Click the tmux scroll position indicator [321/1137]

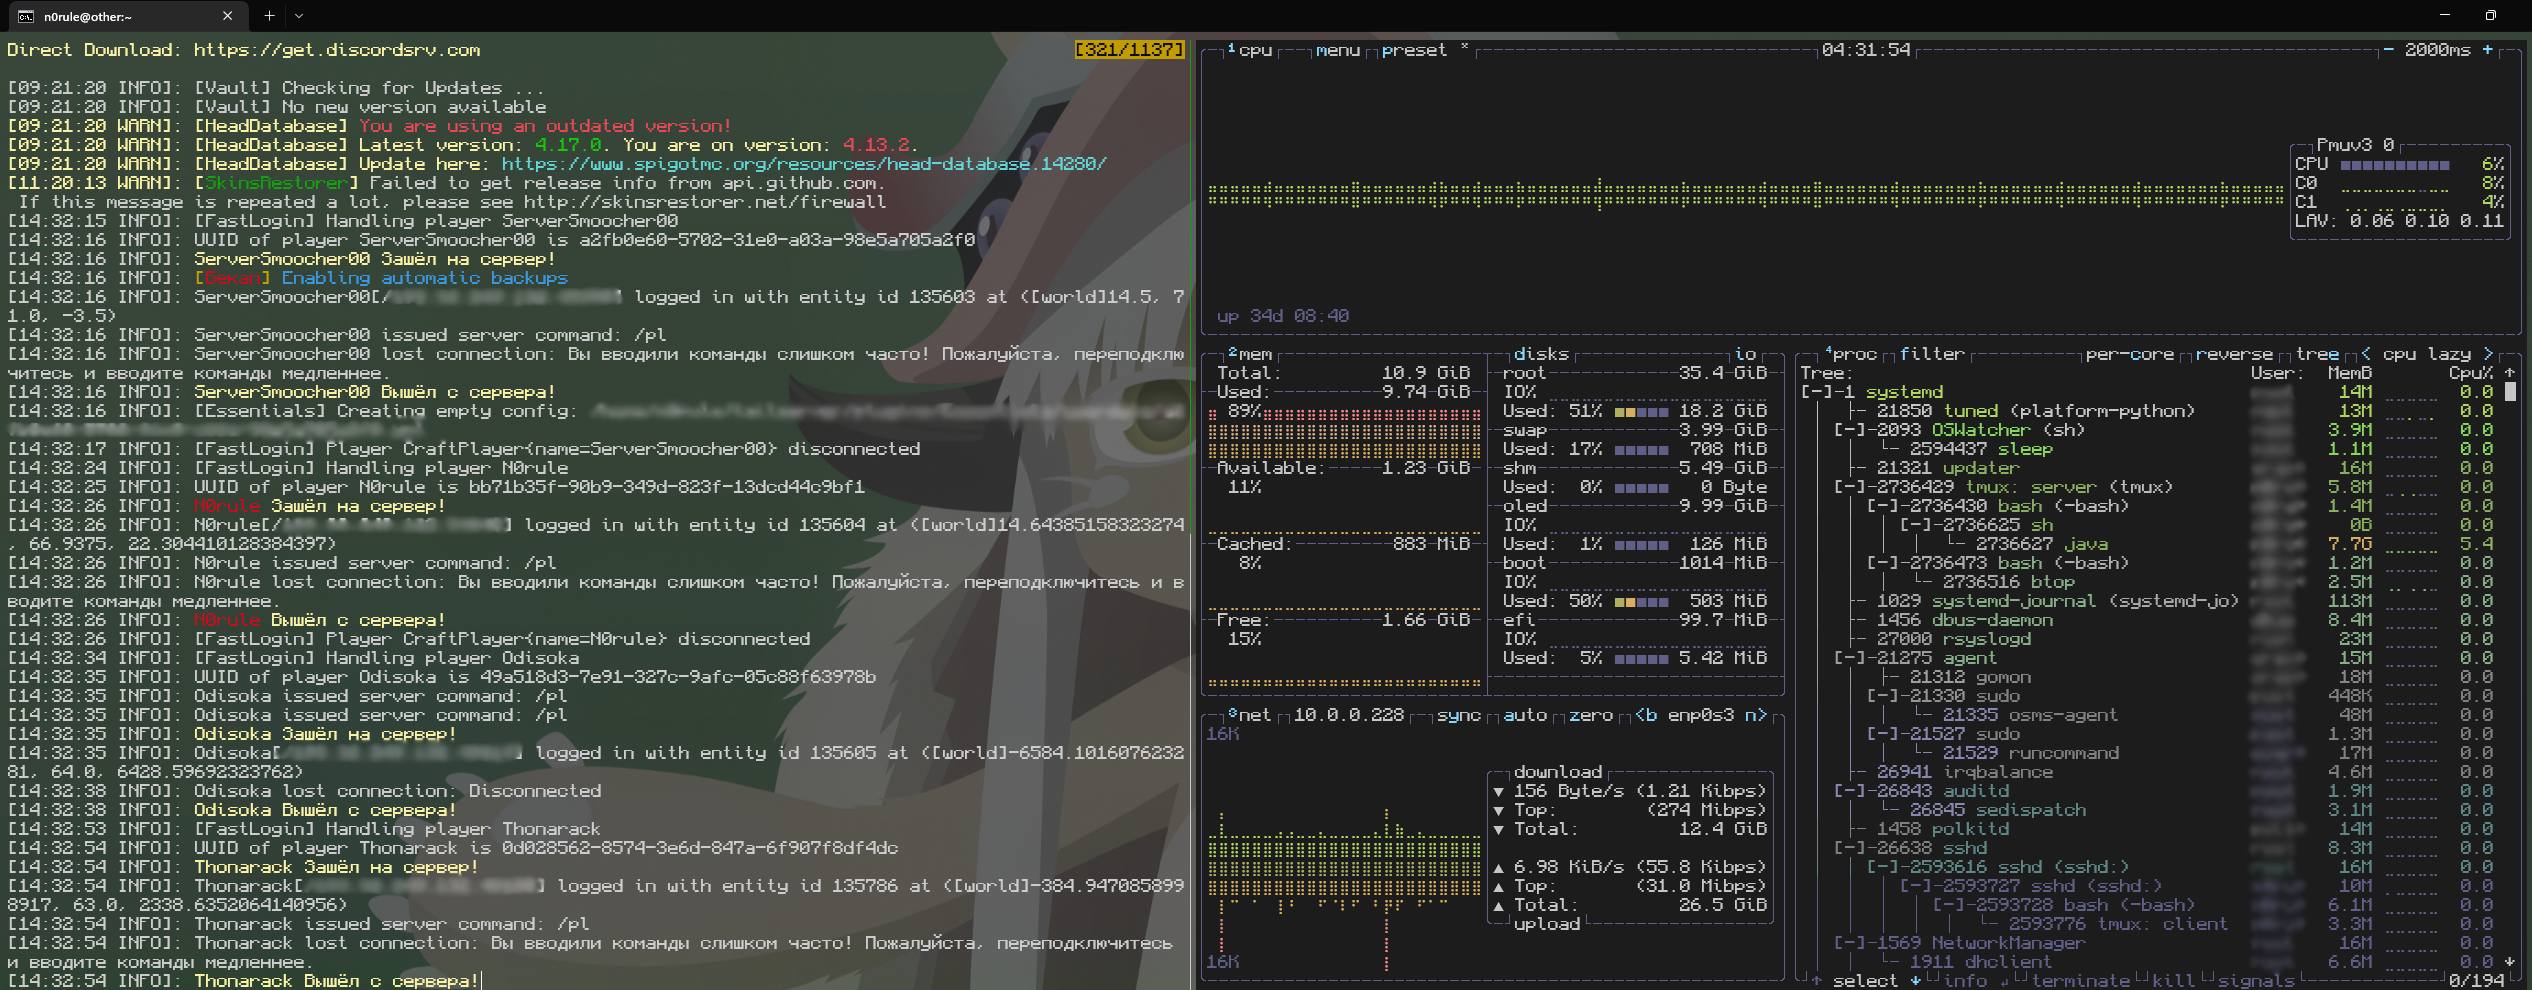[x=1129, y=50]
